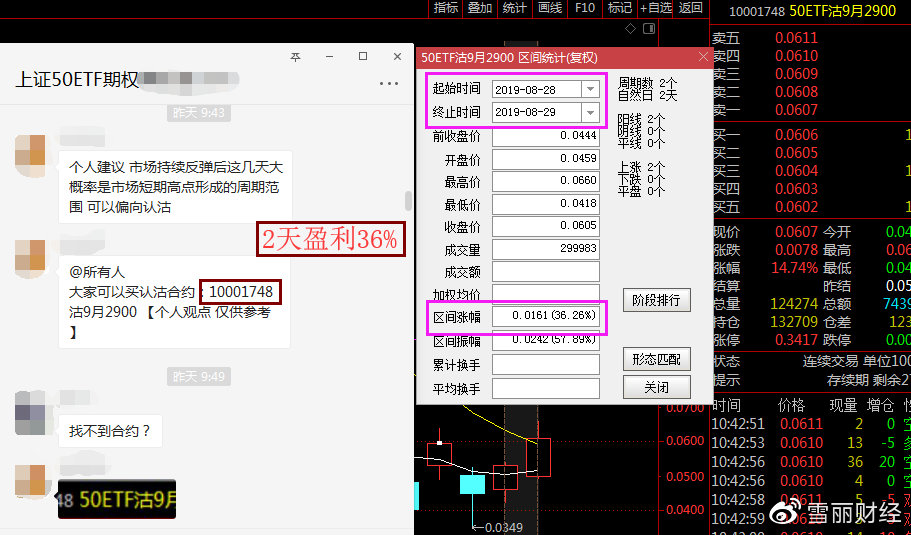This screenshot has height=535, width=911.
Task: Click the 0.0600 price axis label
Action: tap(686, 440)
